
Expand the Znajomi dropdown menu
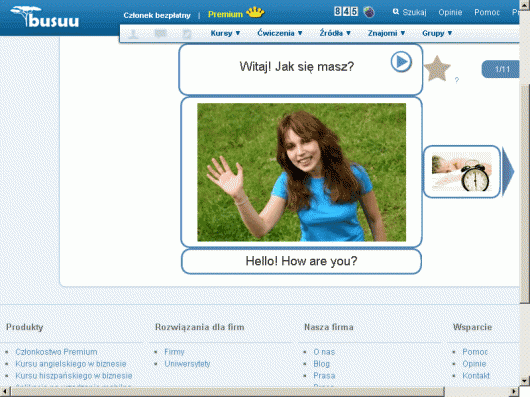(386, 33)
